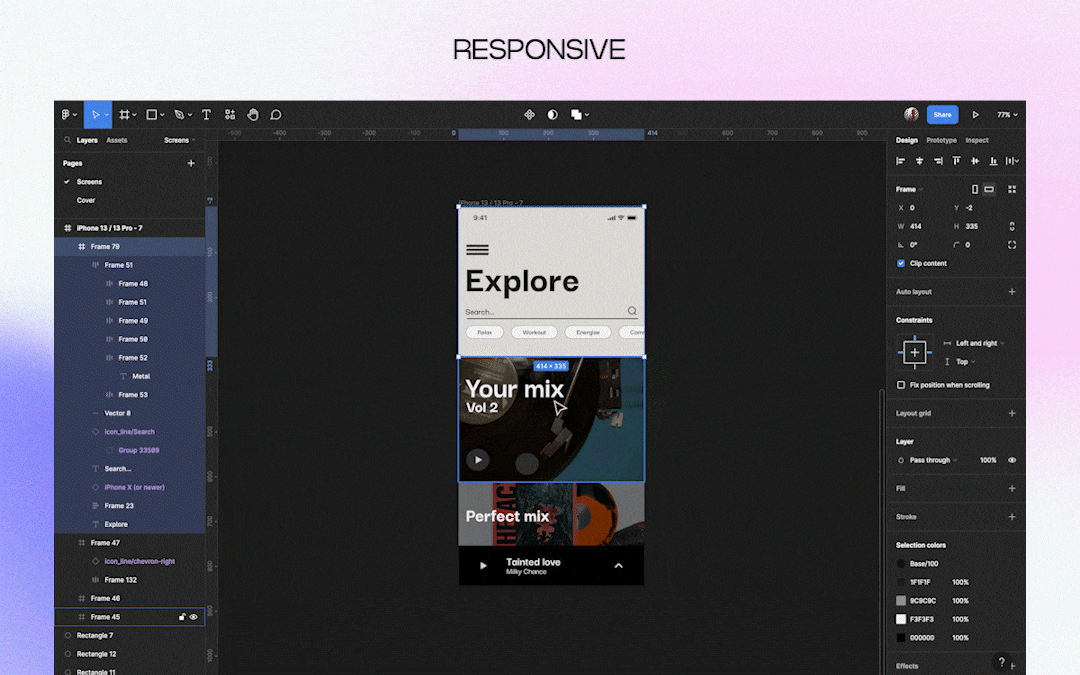This screenshot has width=1080, height=675.
Task: Add Auto layout with plus button
Action: click(x=1012, y=291)
